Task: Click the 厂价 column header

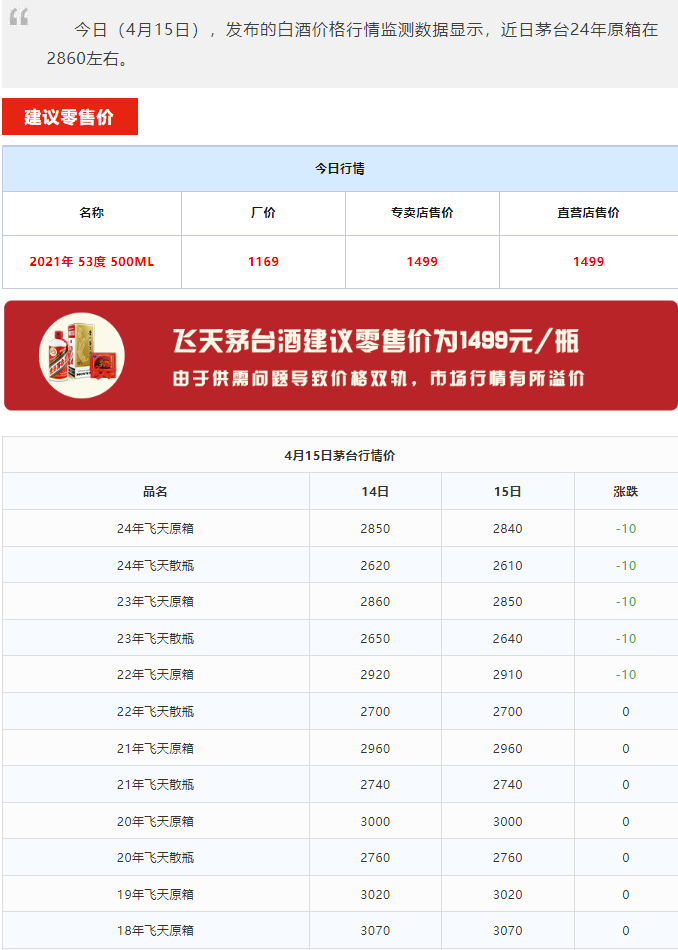Action: tap(263, 213)
